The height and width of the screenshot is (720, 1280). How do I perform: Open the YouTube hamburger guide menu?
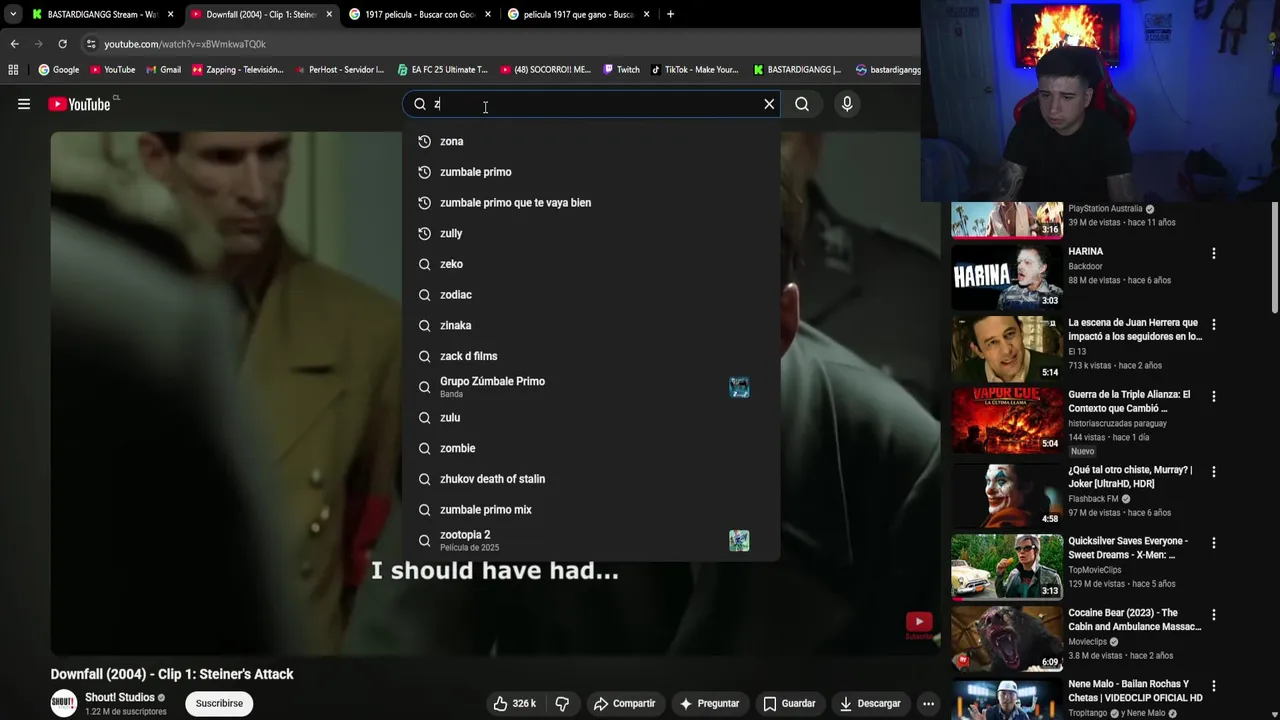[x=24, y=104]
